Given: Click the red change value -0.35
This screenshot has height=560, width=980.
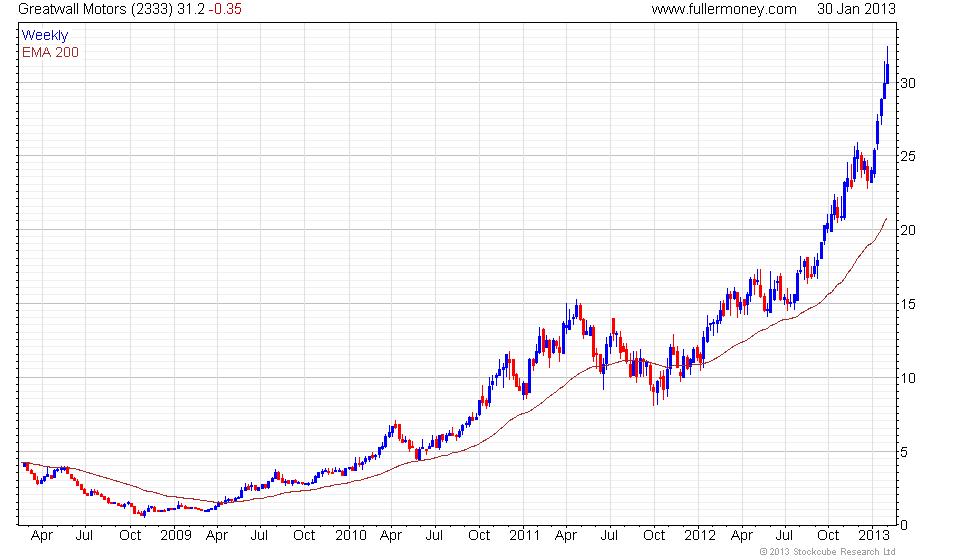Looking at the screenshot, I should pyautogui.click(x=225, y=9).
